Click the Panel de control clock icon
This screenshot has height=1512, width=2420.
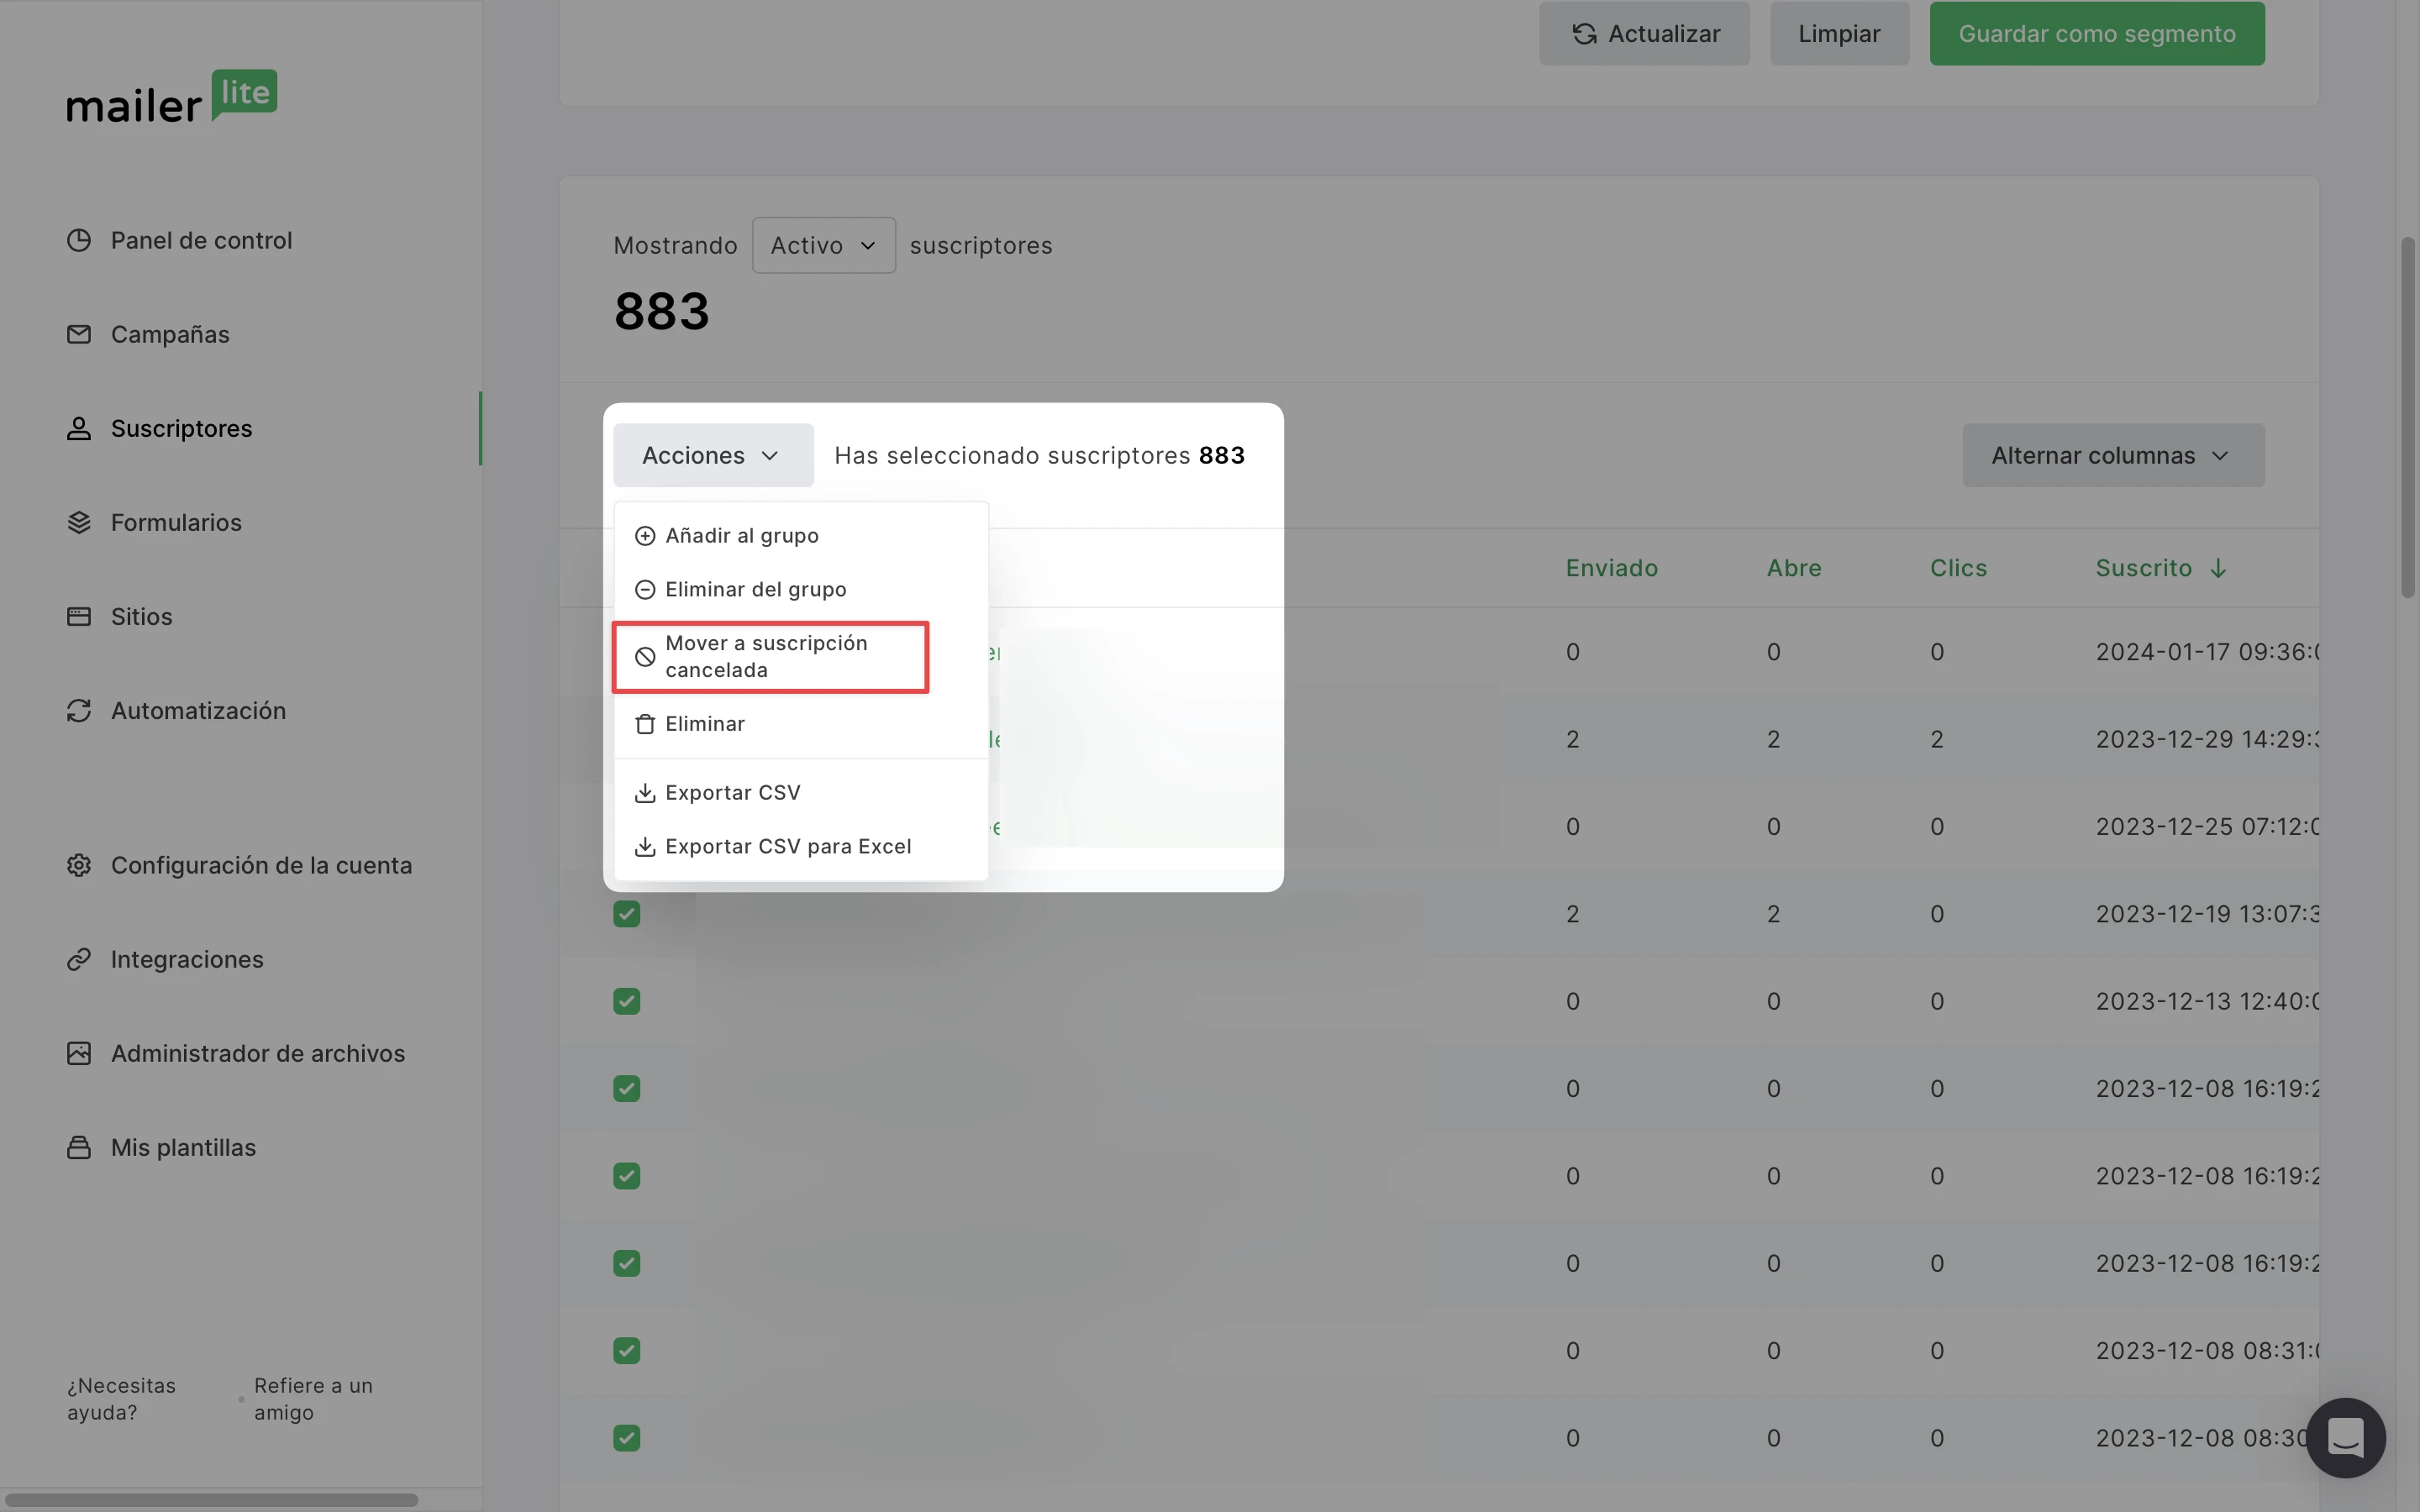click(x=79, y=240)
